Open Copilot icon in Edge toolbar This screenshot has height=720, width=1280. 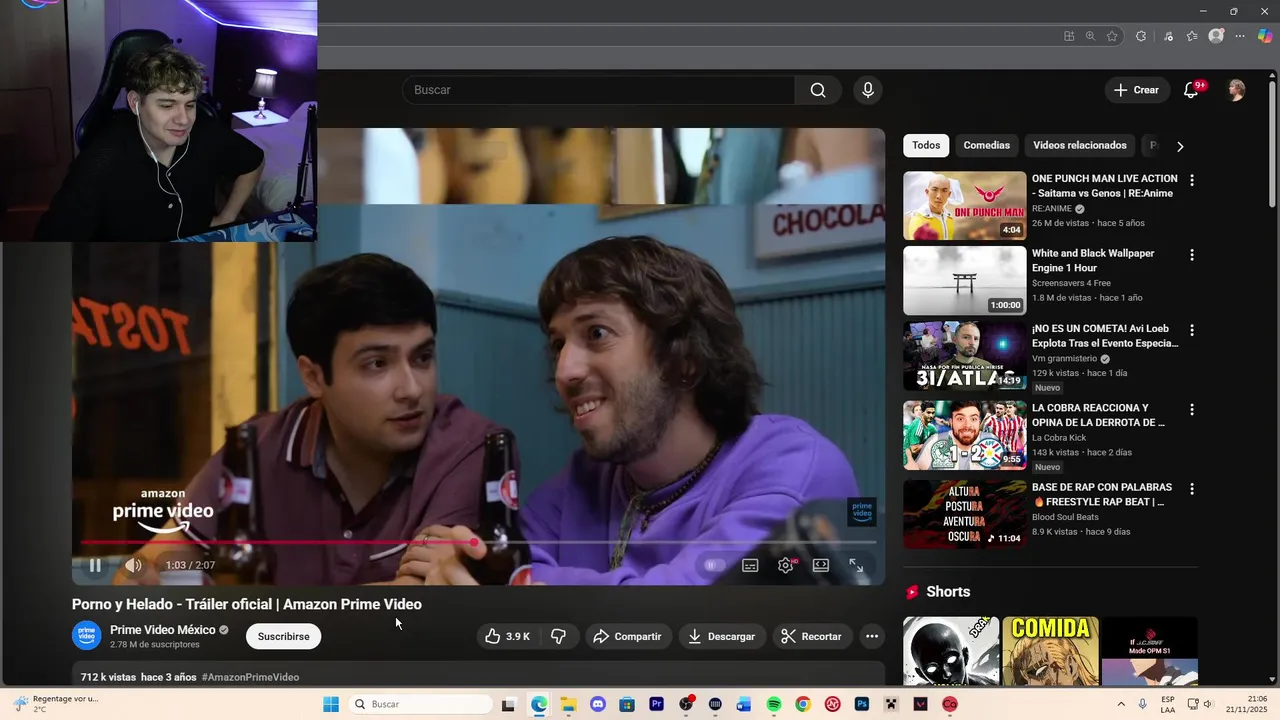click(x=1265, y=36)
